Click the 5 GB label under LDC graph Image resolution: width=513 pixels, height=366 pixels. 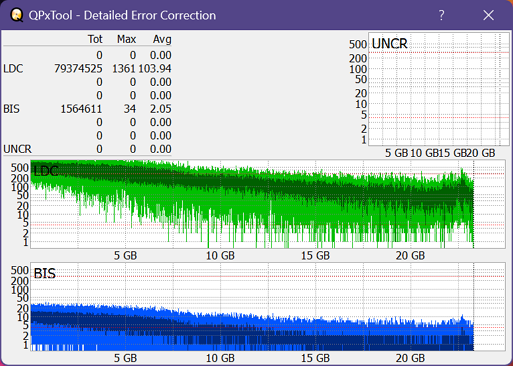coord(125,256)
